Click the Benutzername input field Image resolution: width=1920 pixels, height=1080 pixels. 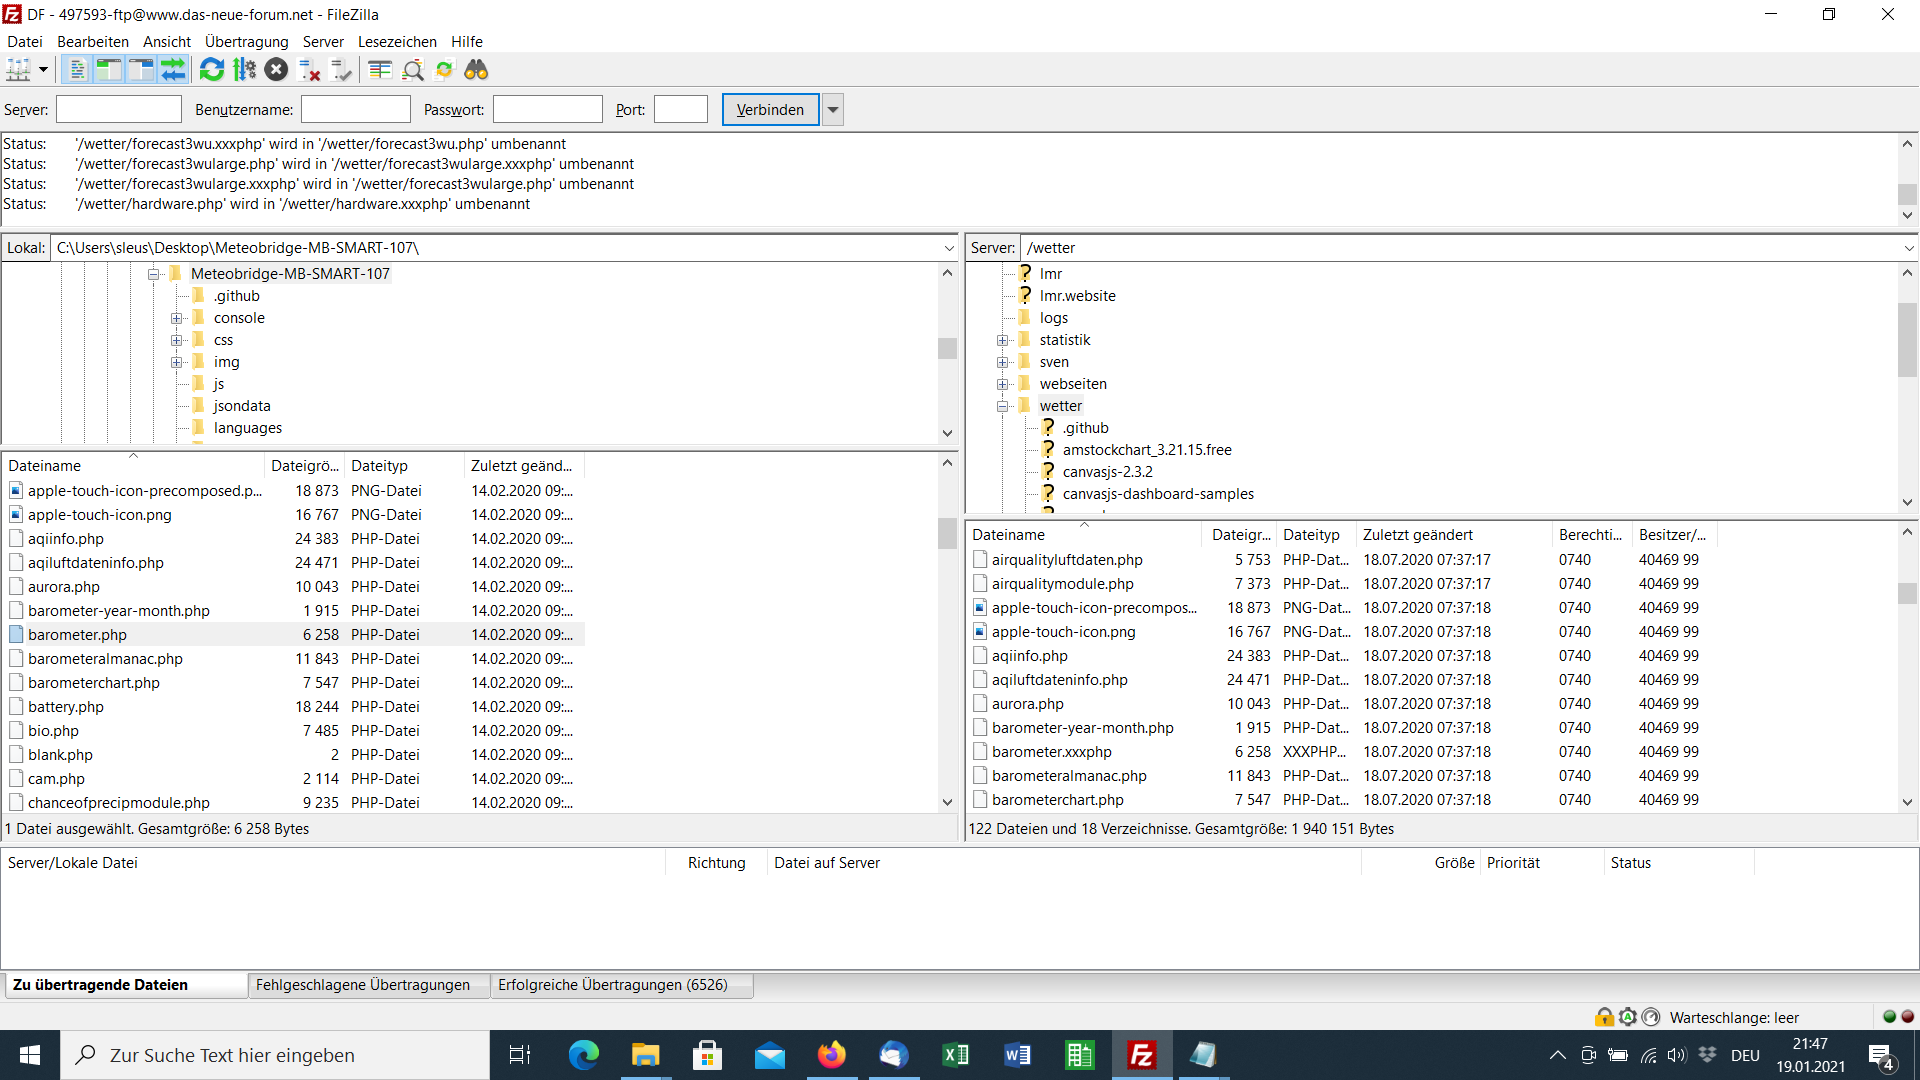(356, 110)
